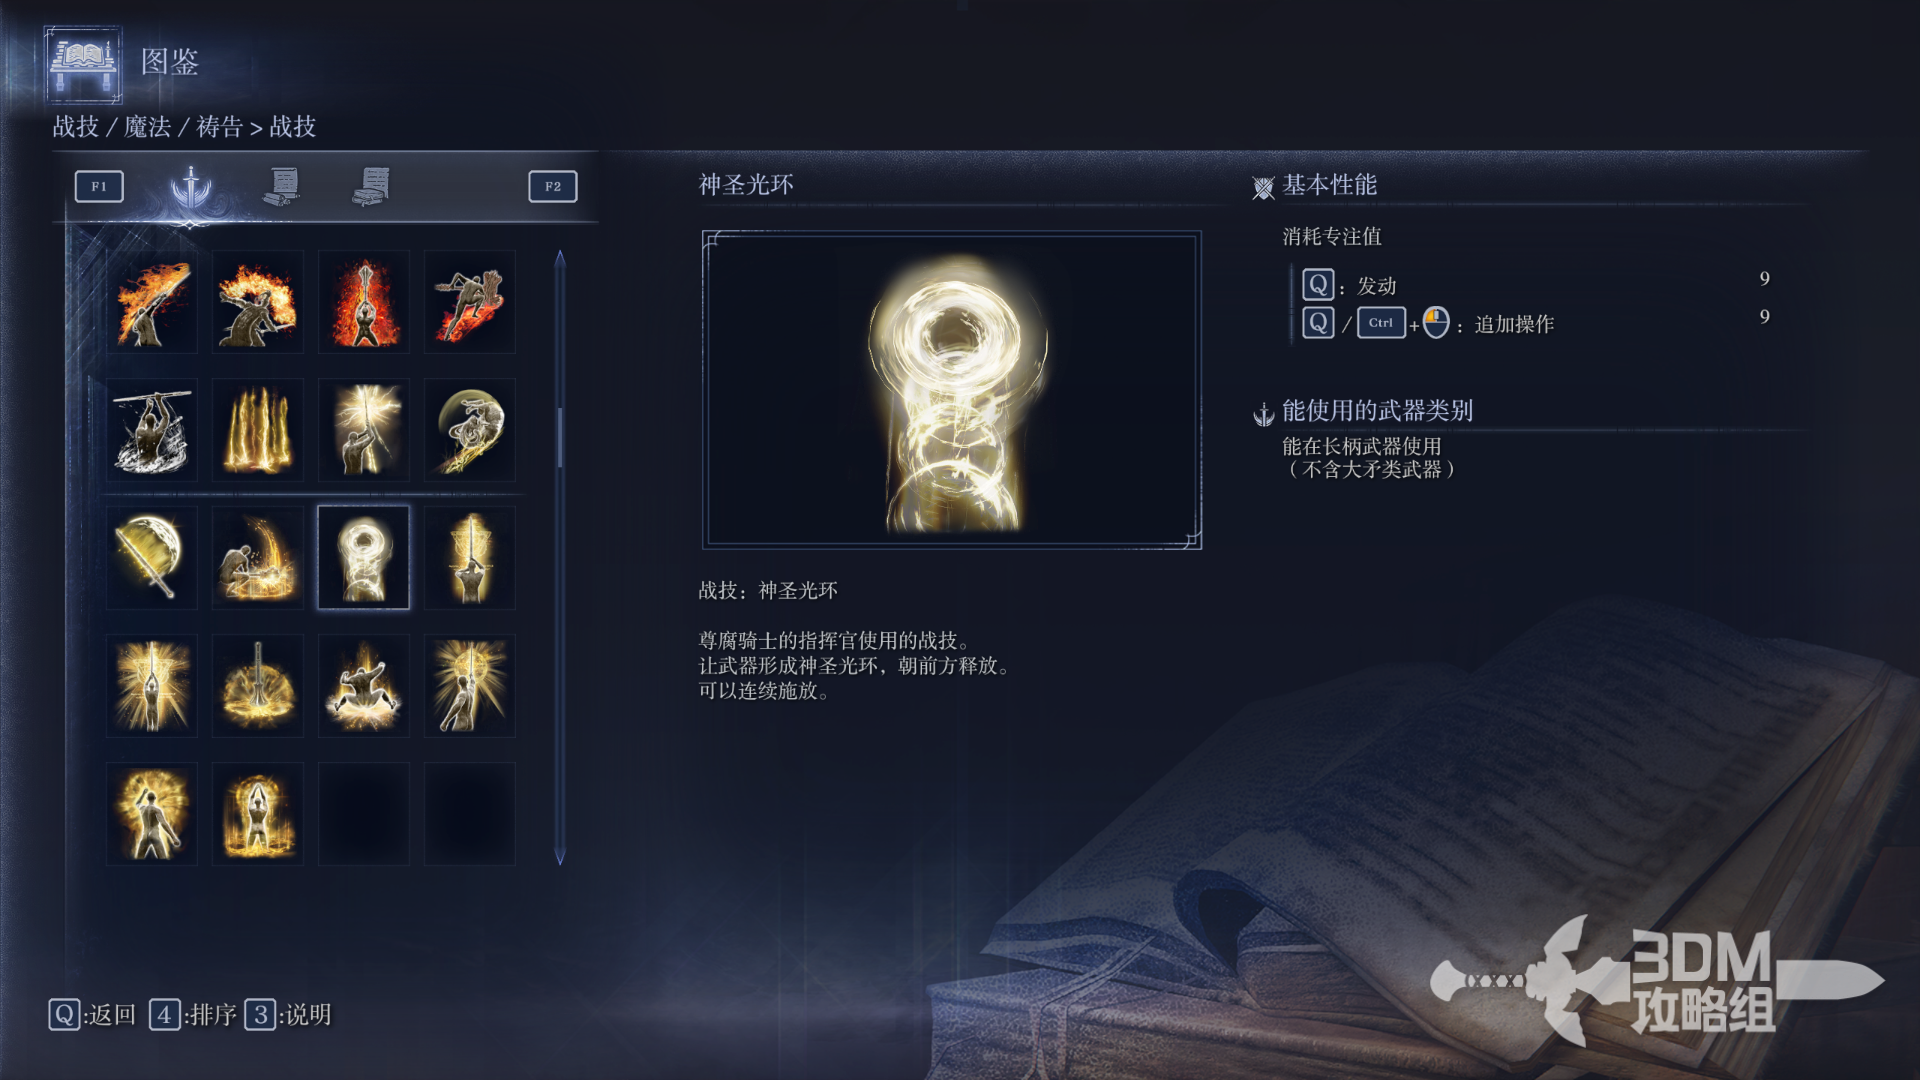
Task: Select the glowing upright sword skill icon
Action: (470, 558)
